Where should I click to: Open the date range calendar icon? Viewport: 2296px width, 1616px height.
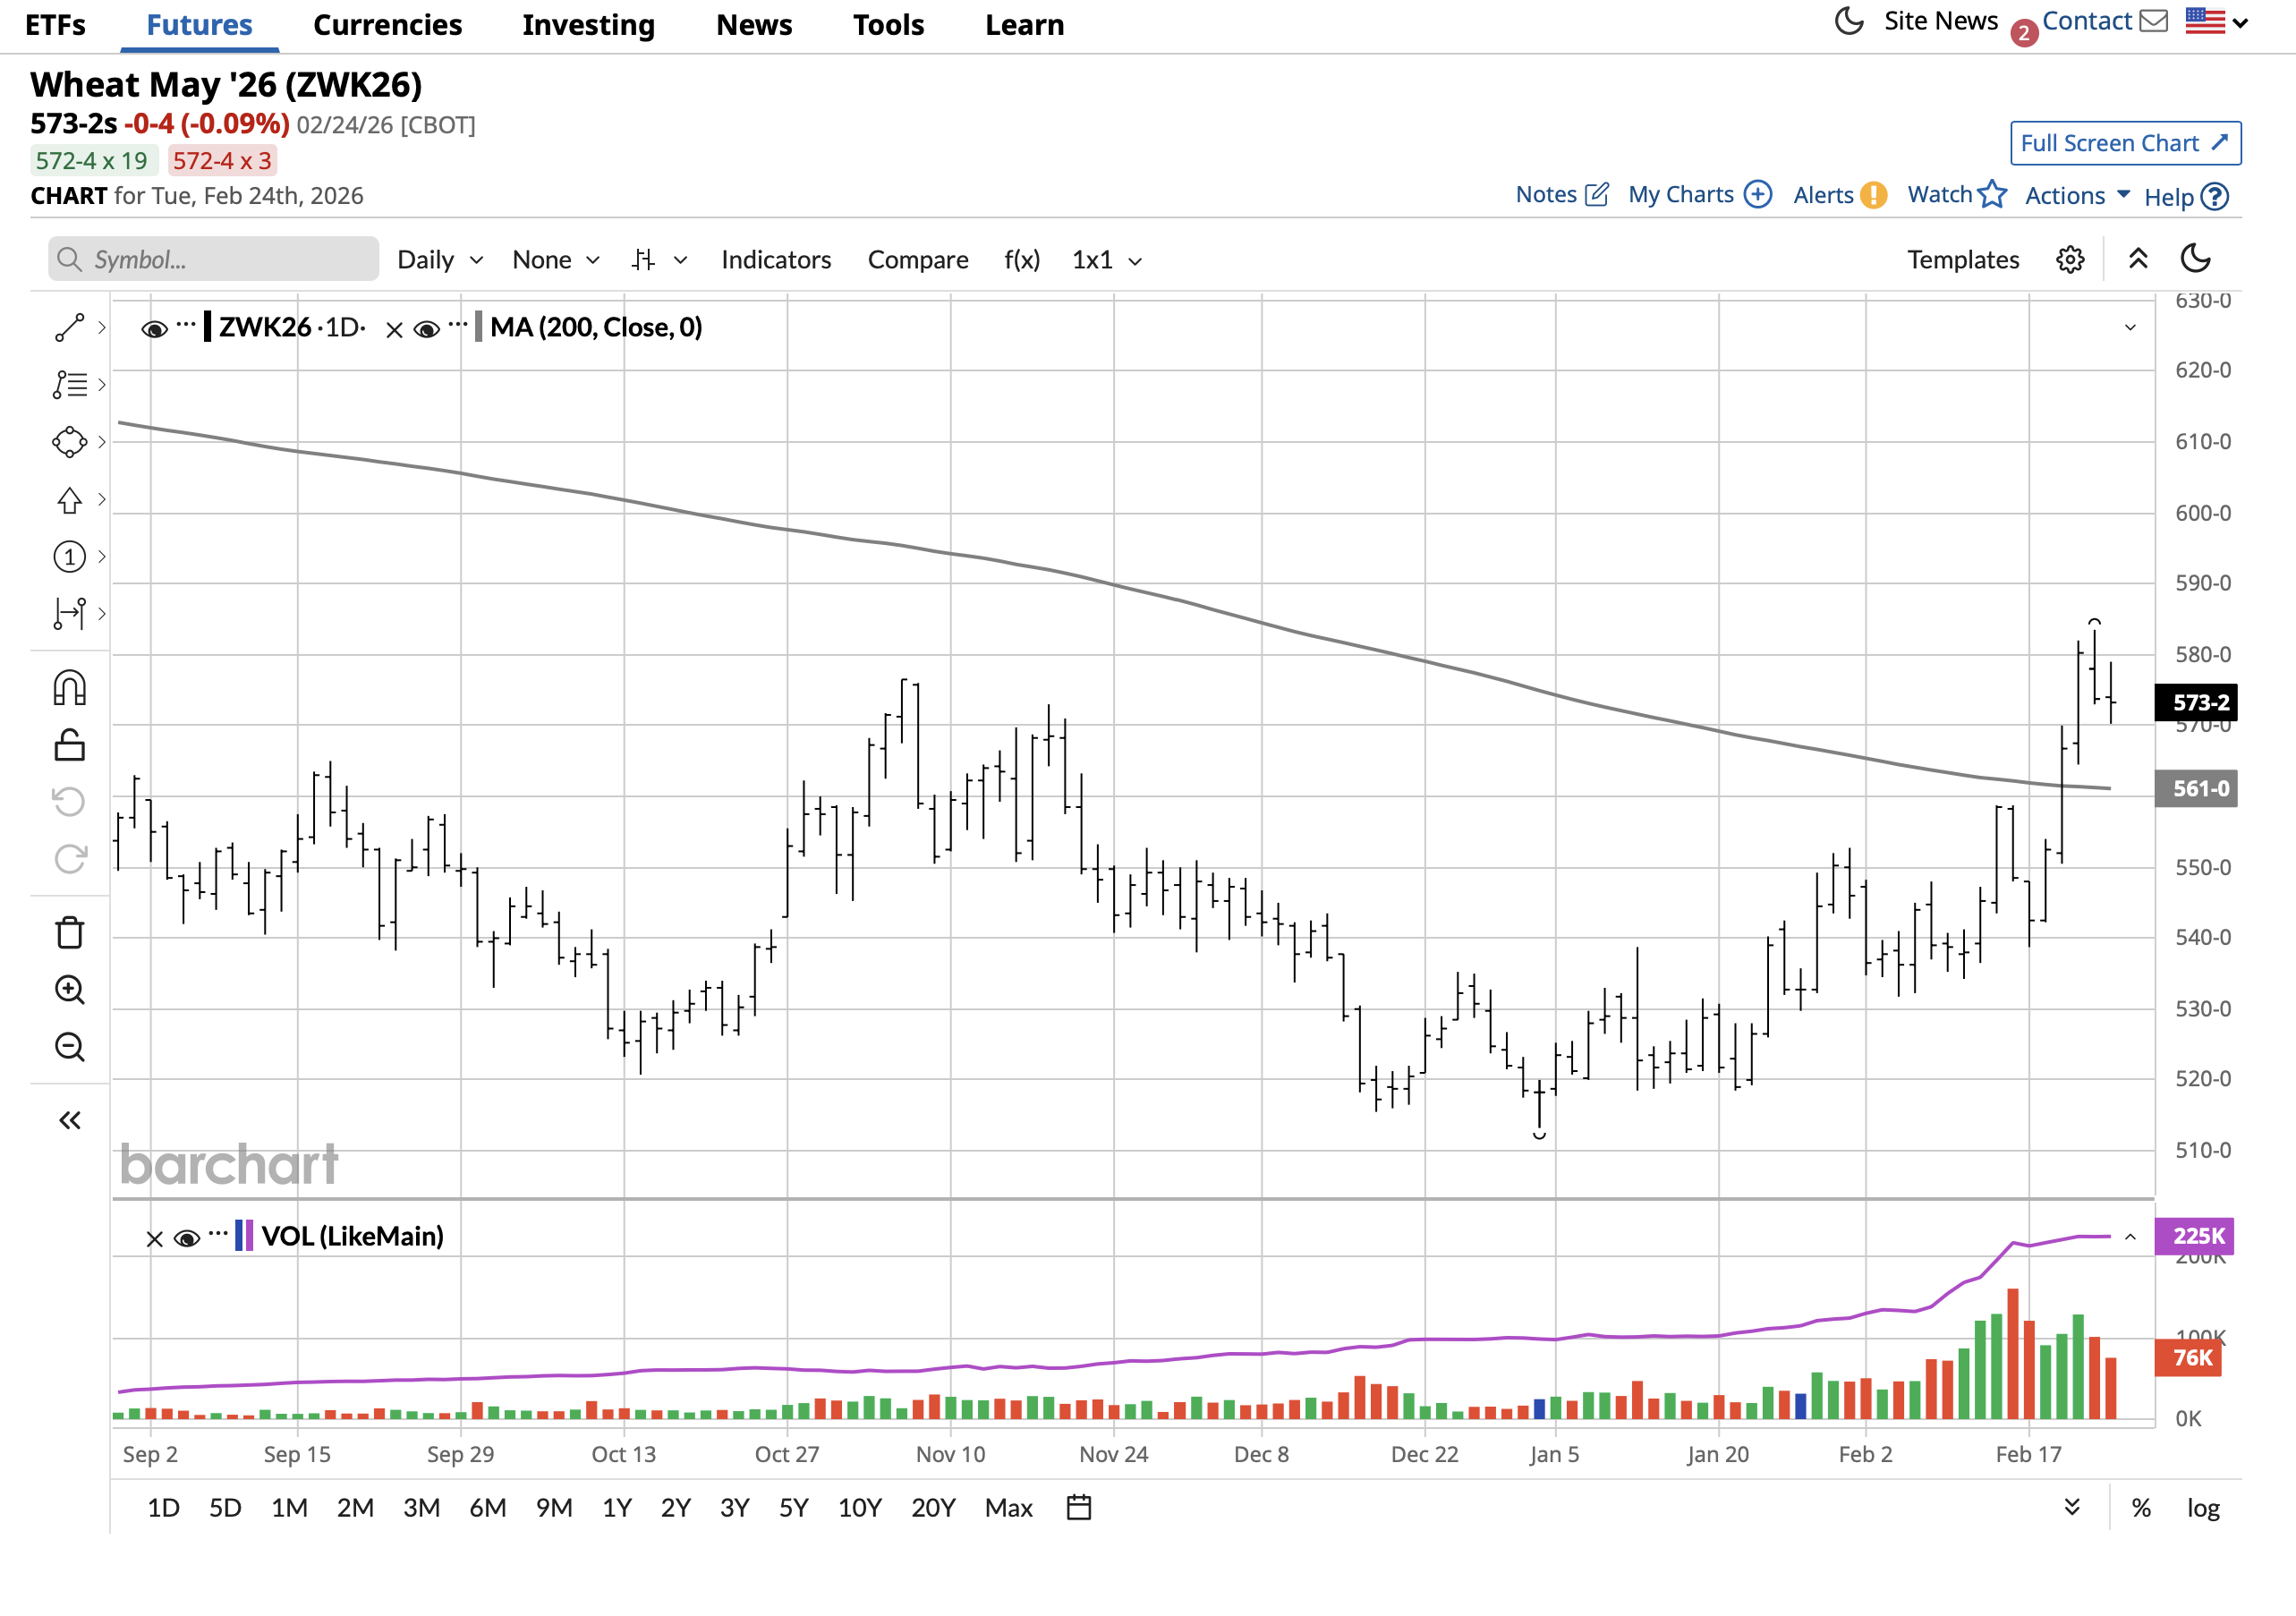coord(1078,1507)
